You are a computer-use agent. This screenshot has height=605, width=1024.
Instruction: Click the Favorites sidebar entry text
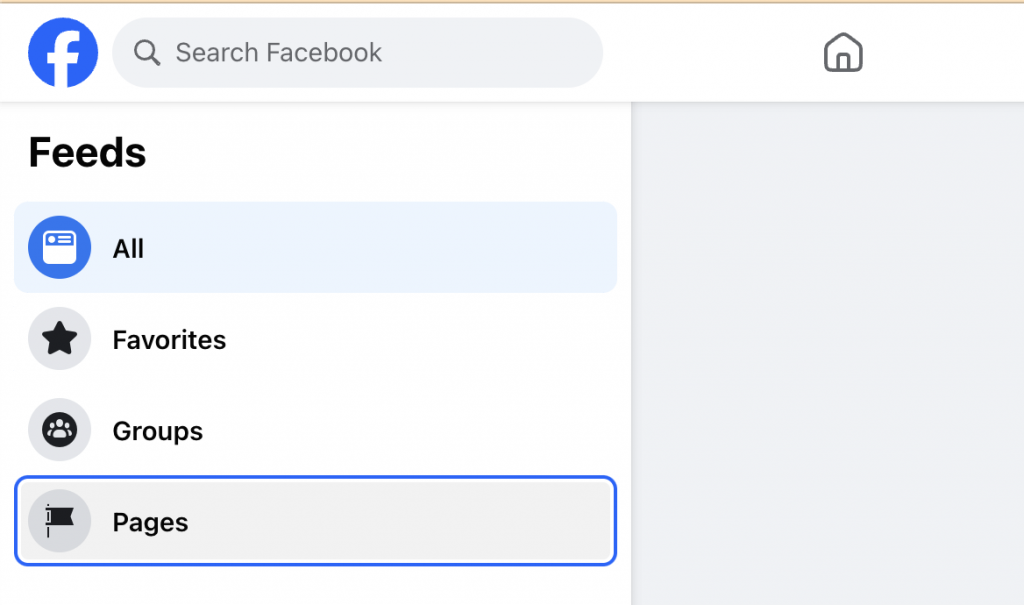pos(169,339)
